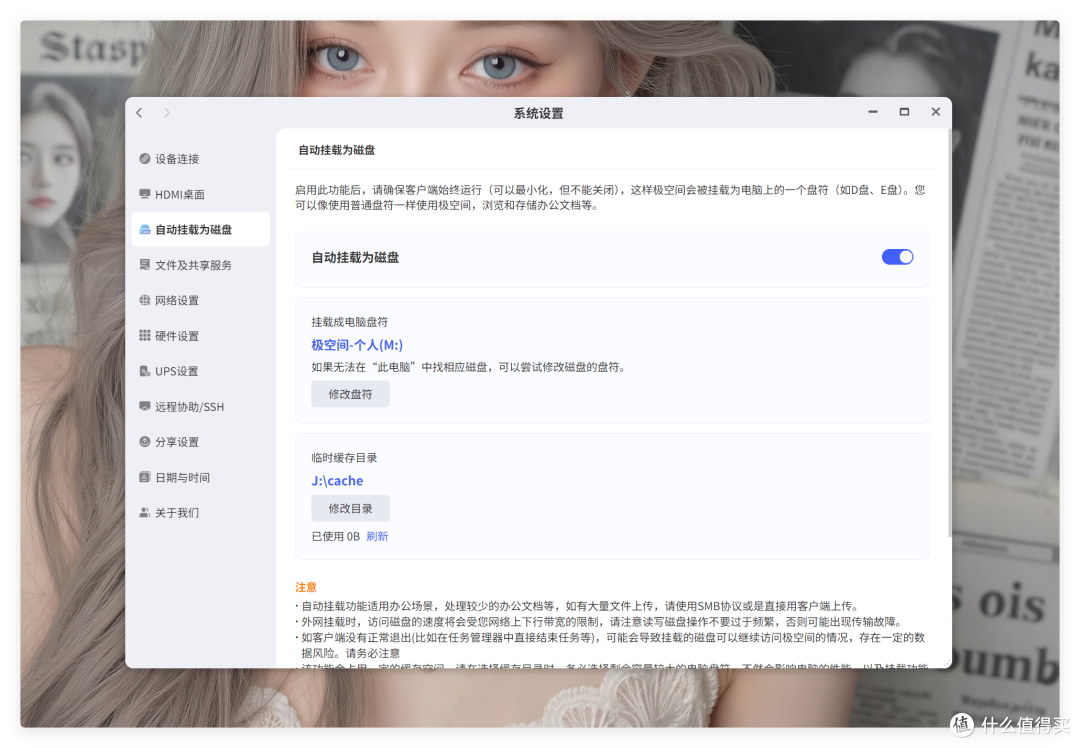Screen dimensions: 1080x748
Task: Click the 远程协助/SSH icon
Action: [x=145, y=406]
